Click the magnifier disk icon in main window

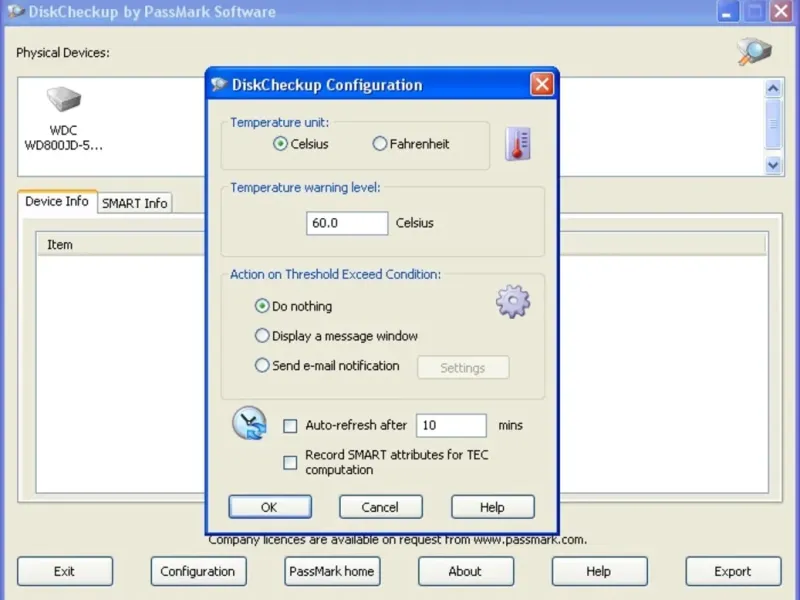point(754,51)
